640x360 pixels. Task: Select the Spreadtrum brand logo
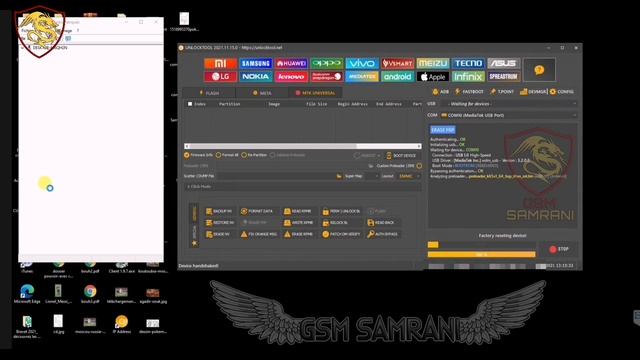coord(503,76)
